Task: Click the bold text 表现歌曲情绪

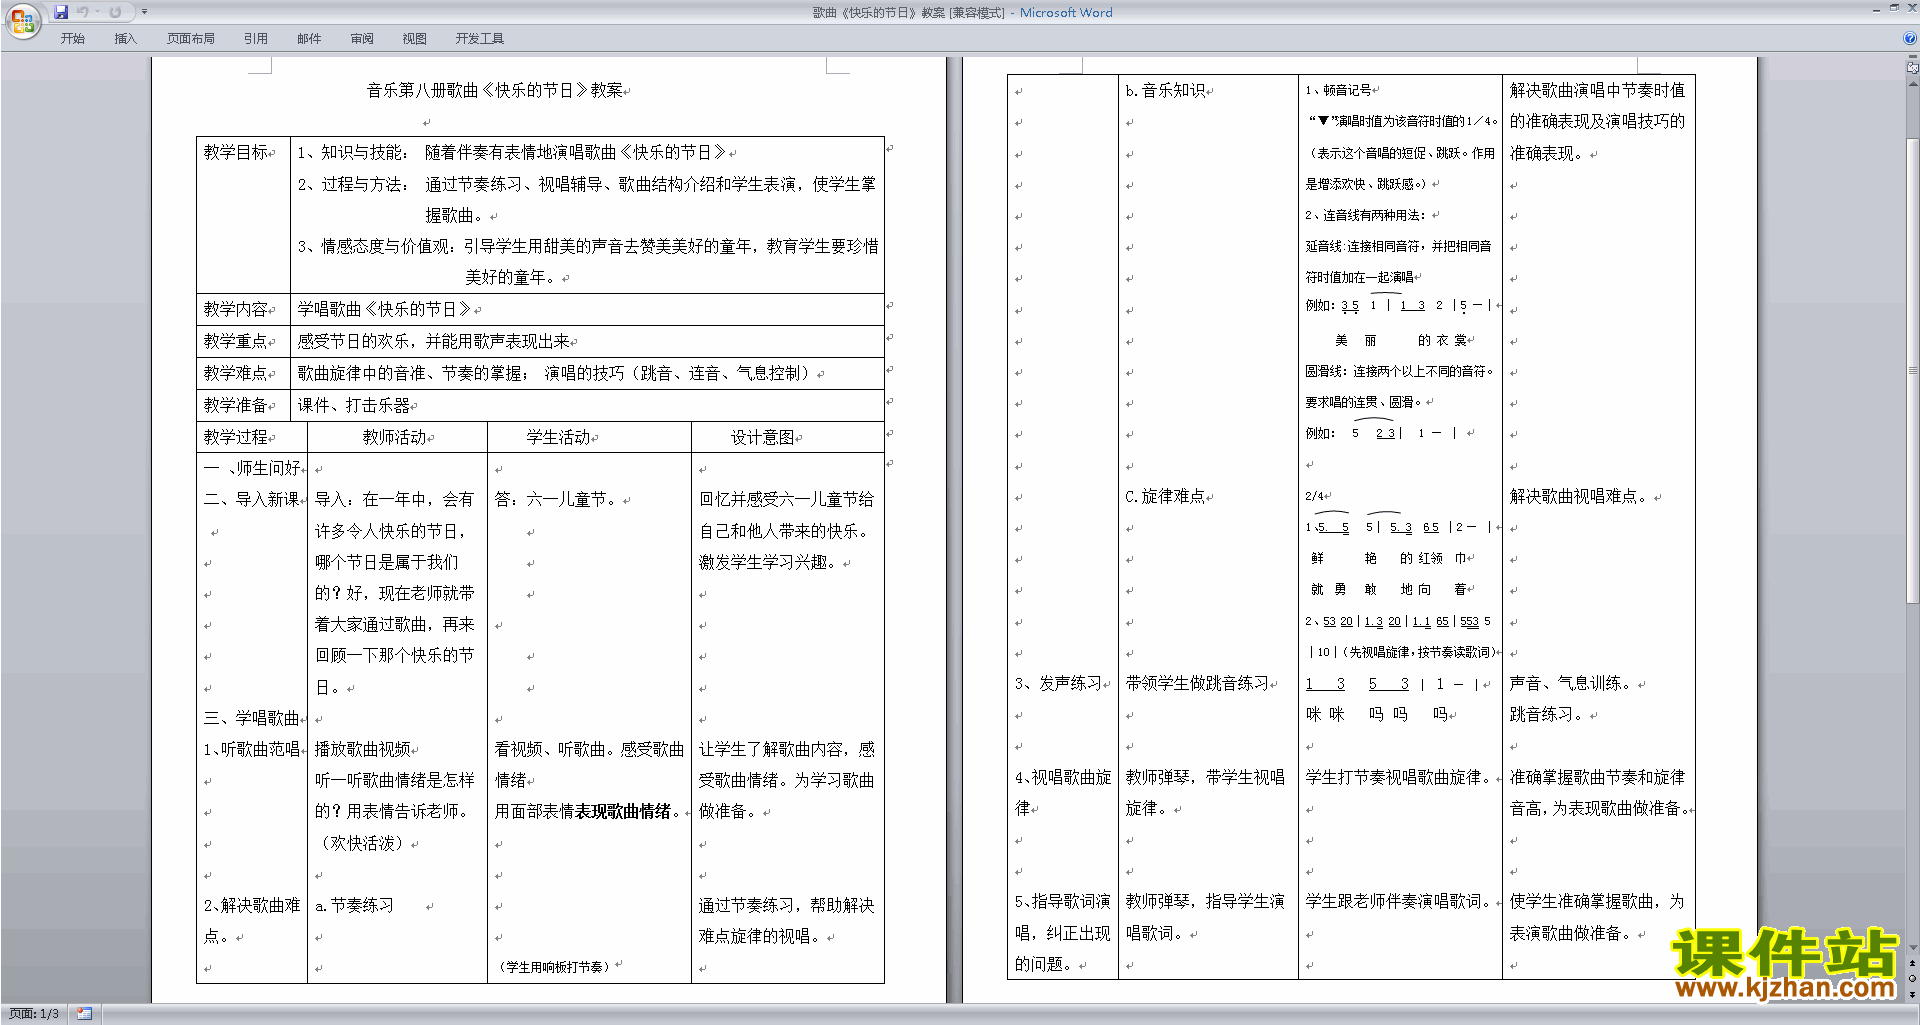Action: pos(623,811)
